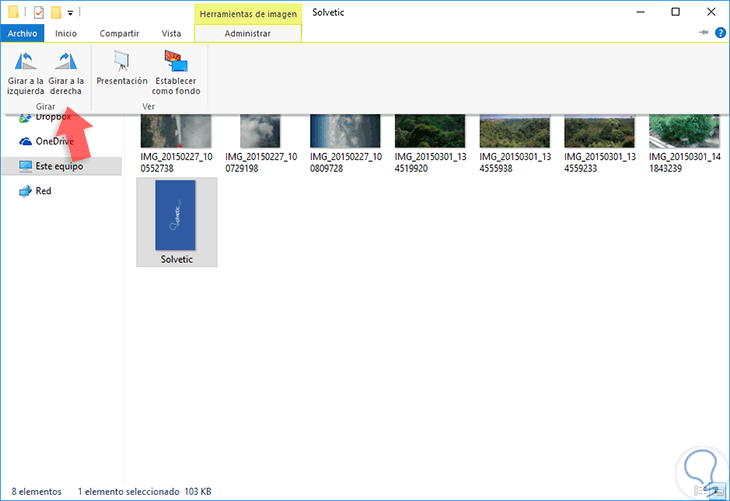Screen dimensions: 730x501
Task: Switch to the Compartir ribbon tab
Action: (119, 34)
